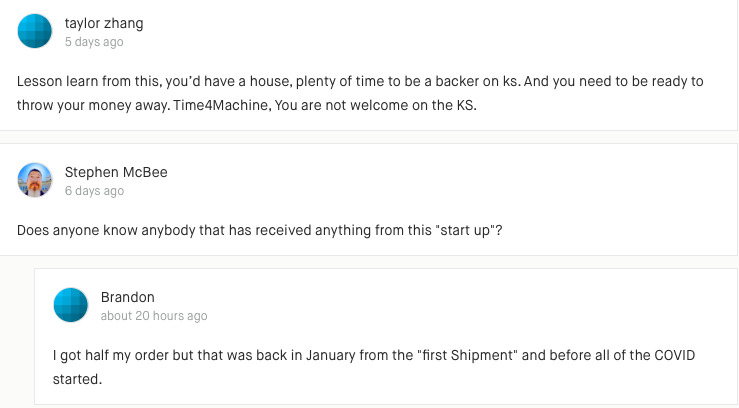Click the "6 days ago" timestamp
Viewport: 739px width, 408px height.
point(94,191)
